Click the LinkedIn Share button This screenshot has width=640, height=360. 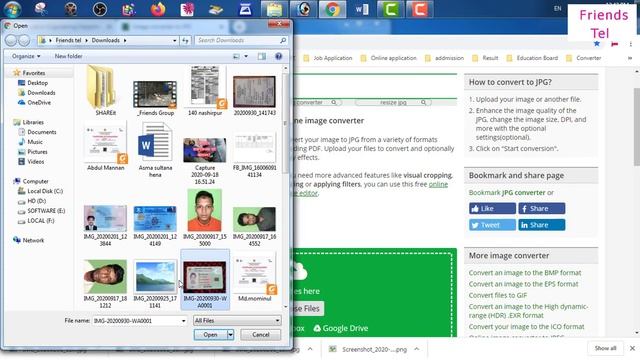pos(542,225)
